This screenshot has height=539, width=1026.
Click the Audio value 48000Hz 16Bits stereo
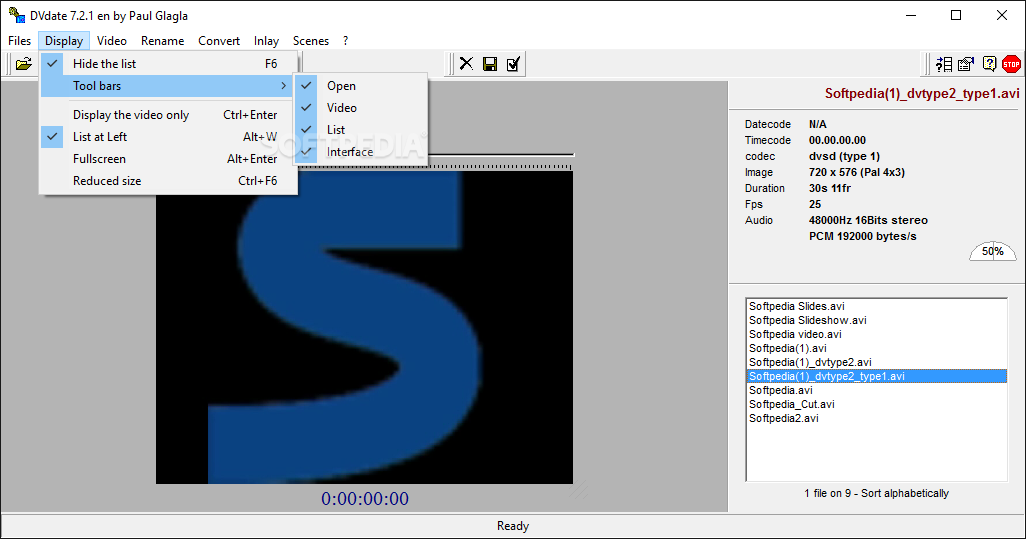(x=868, y=220)
